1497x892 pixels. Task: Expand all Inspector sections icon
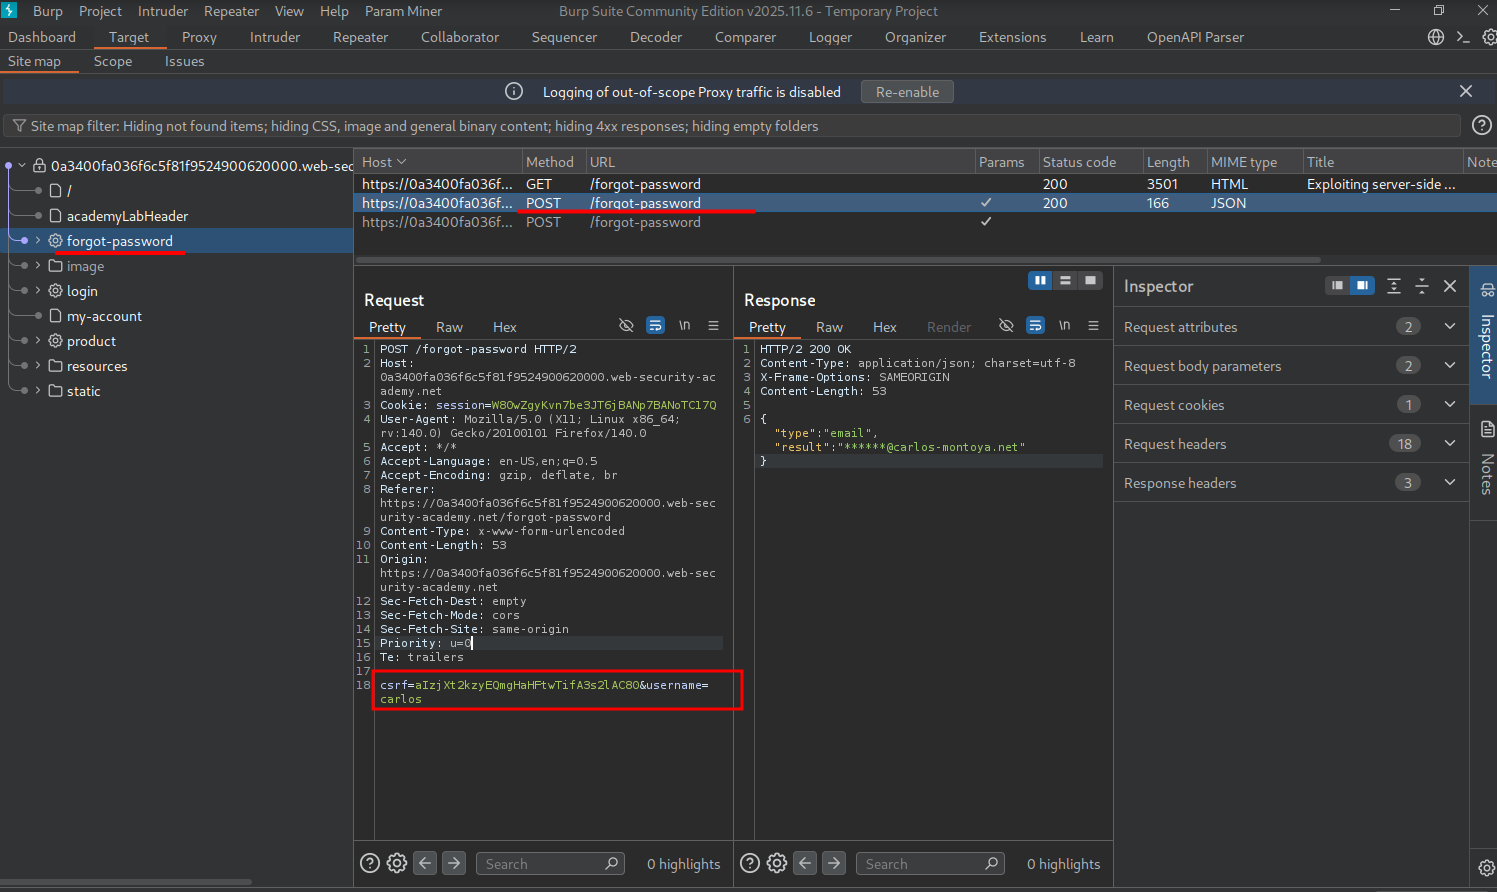1394,286
